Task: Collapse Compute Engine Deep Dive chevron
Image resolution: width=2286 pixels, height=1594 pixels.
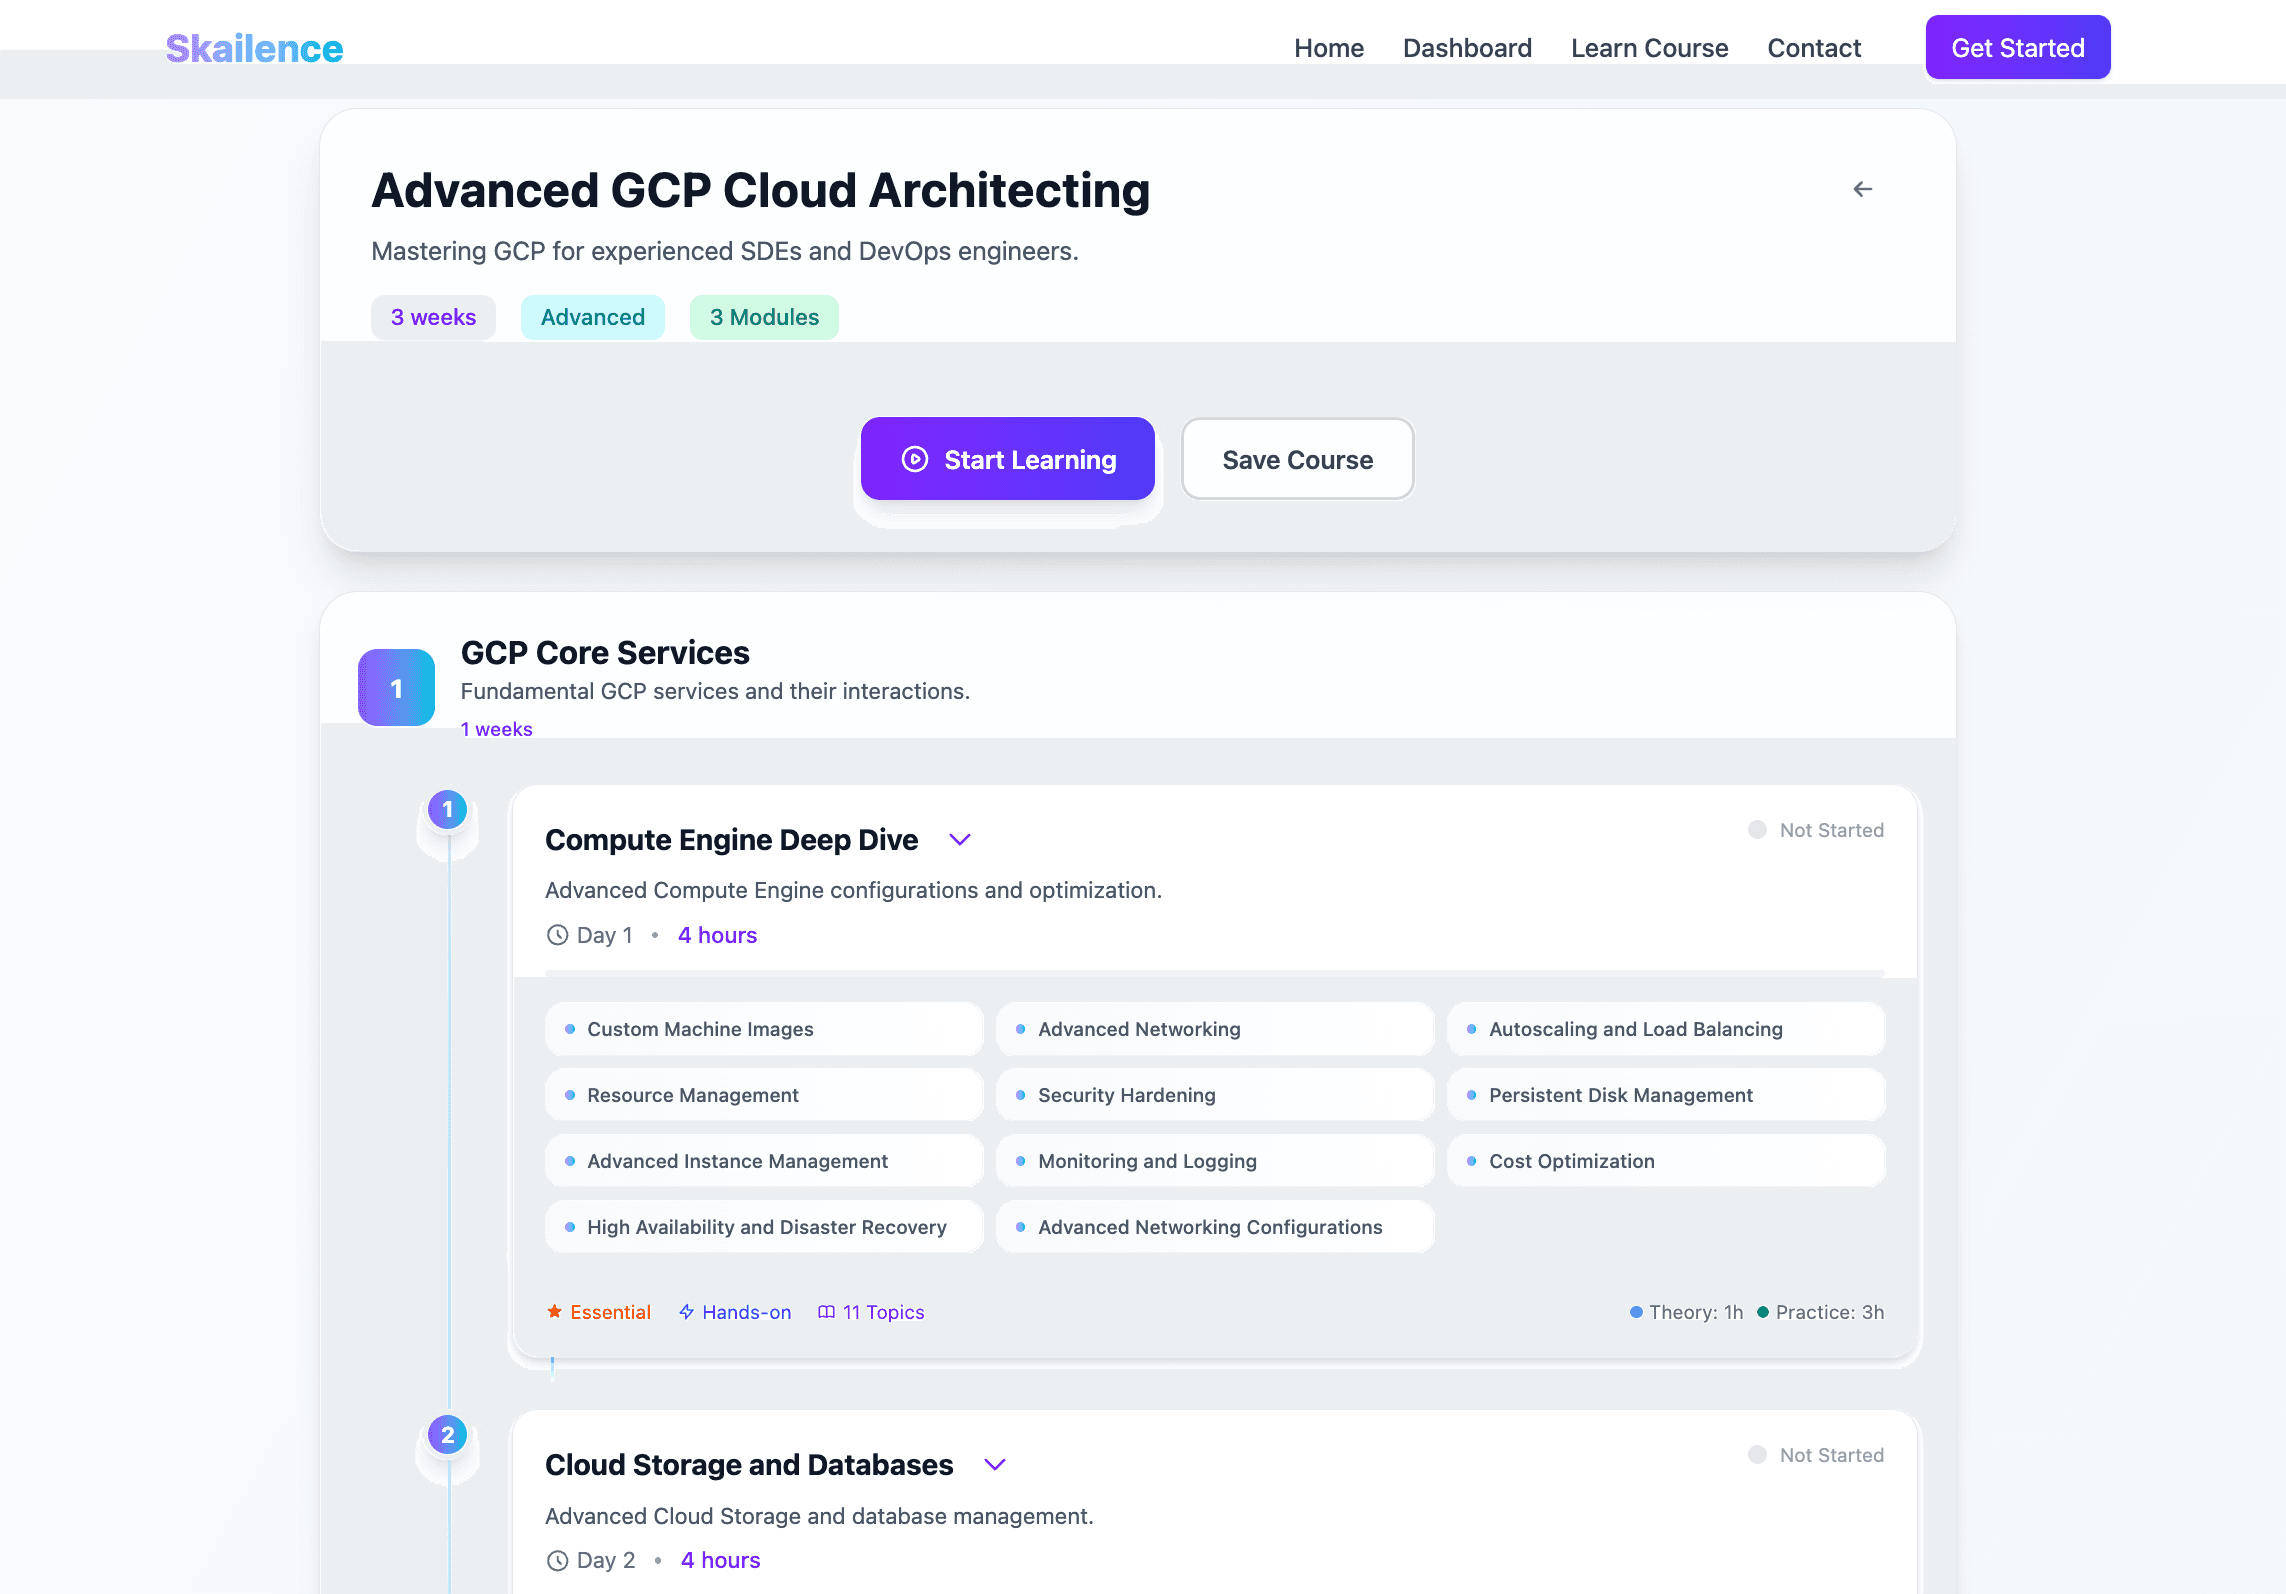Action: [x=960, y=840]
